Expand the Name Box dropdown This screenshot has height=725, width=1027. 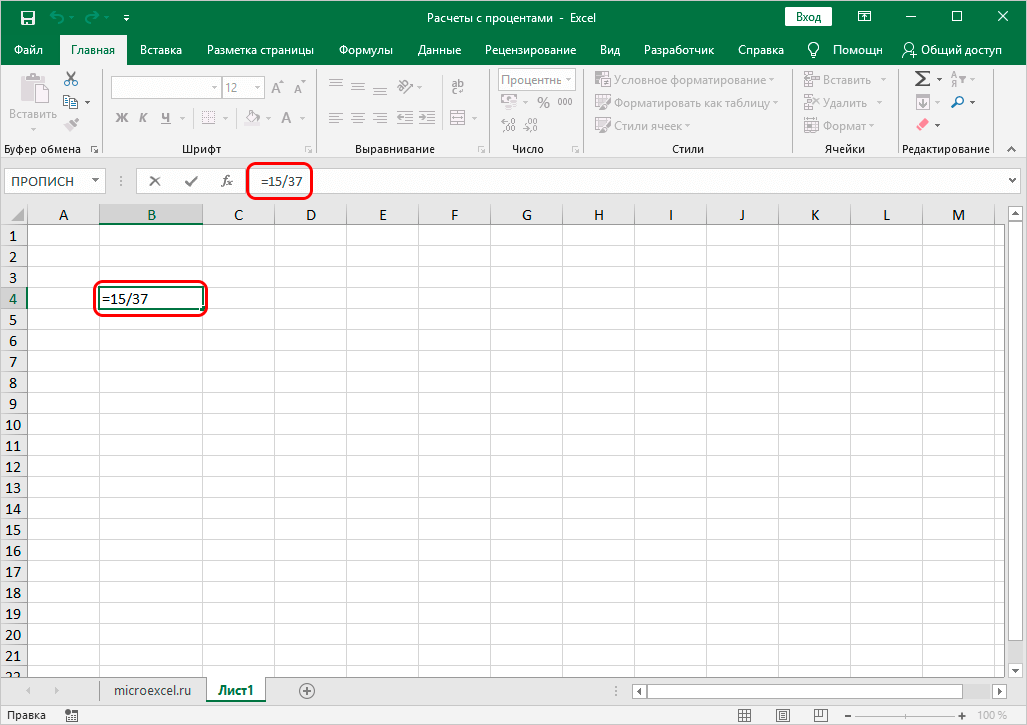tap(96, 181)
